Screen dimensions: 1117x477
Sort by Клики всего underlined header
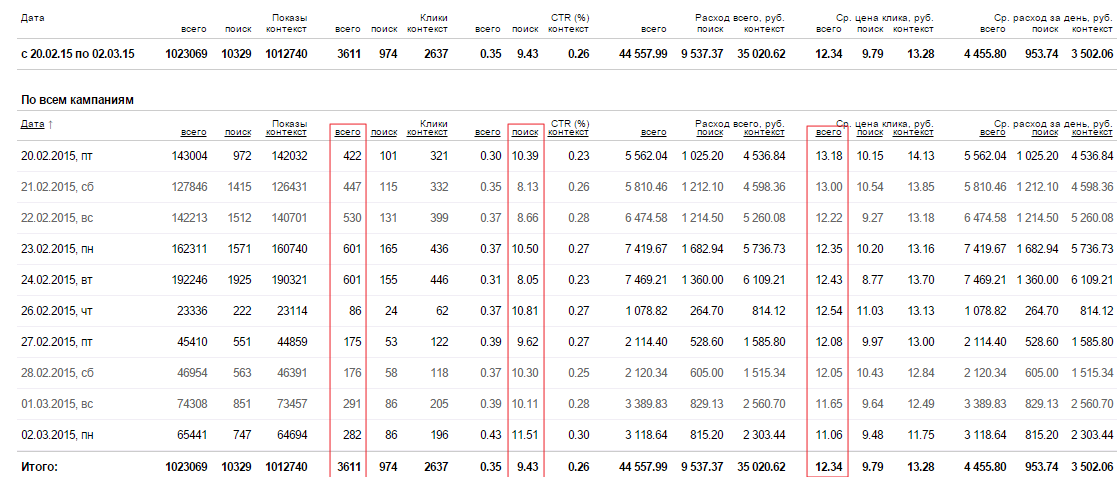click(348, 132)
